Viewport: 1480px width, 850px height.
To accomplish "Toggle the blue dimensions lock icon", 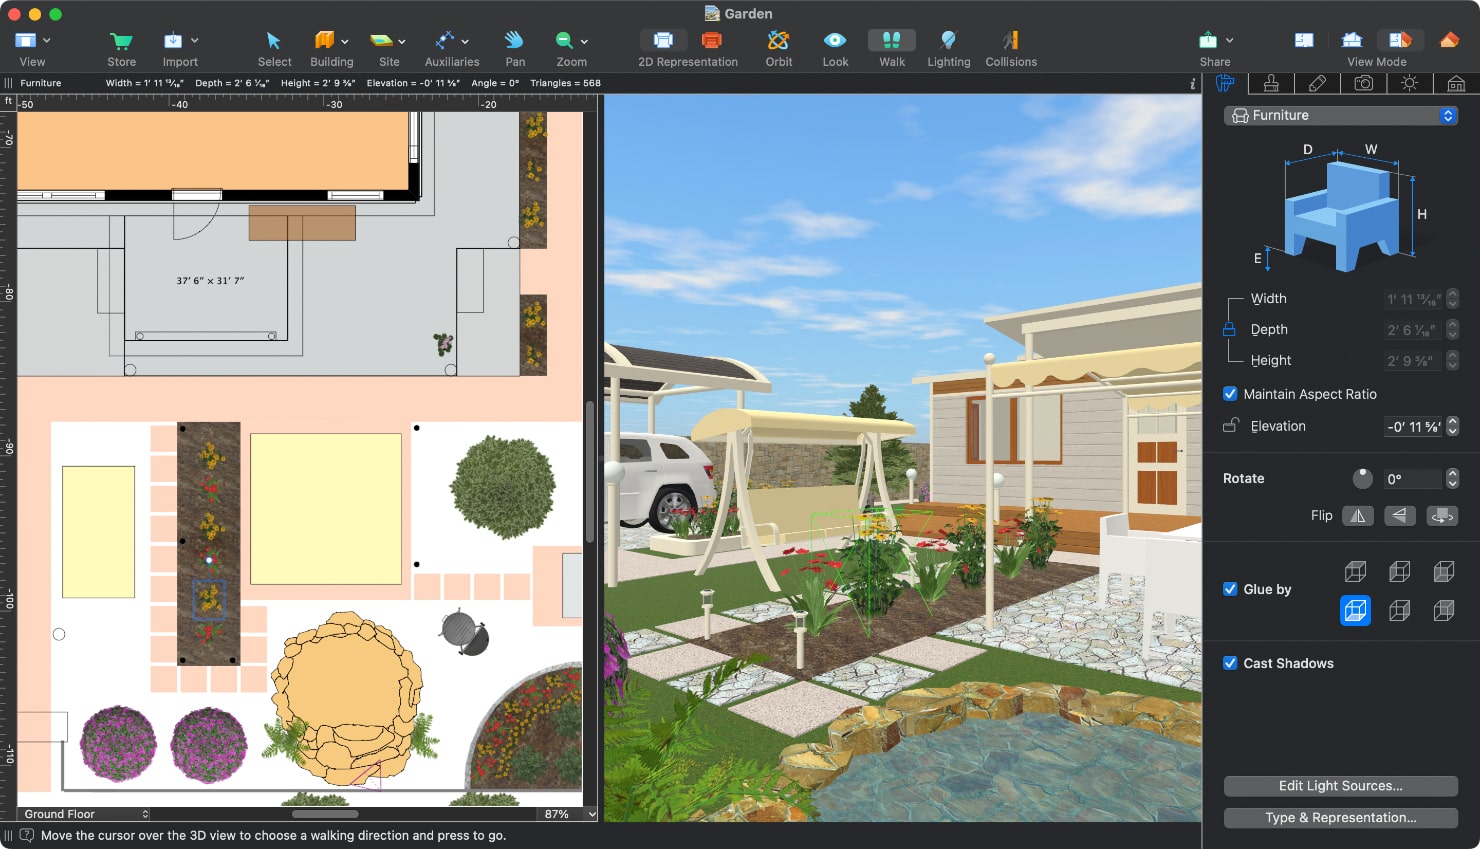I will pos(1229,329).
